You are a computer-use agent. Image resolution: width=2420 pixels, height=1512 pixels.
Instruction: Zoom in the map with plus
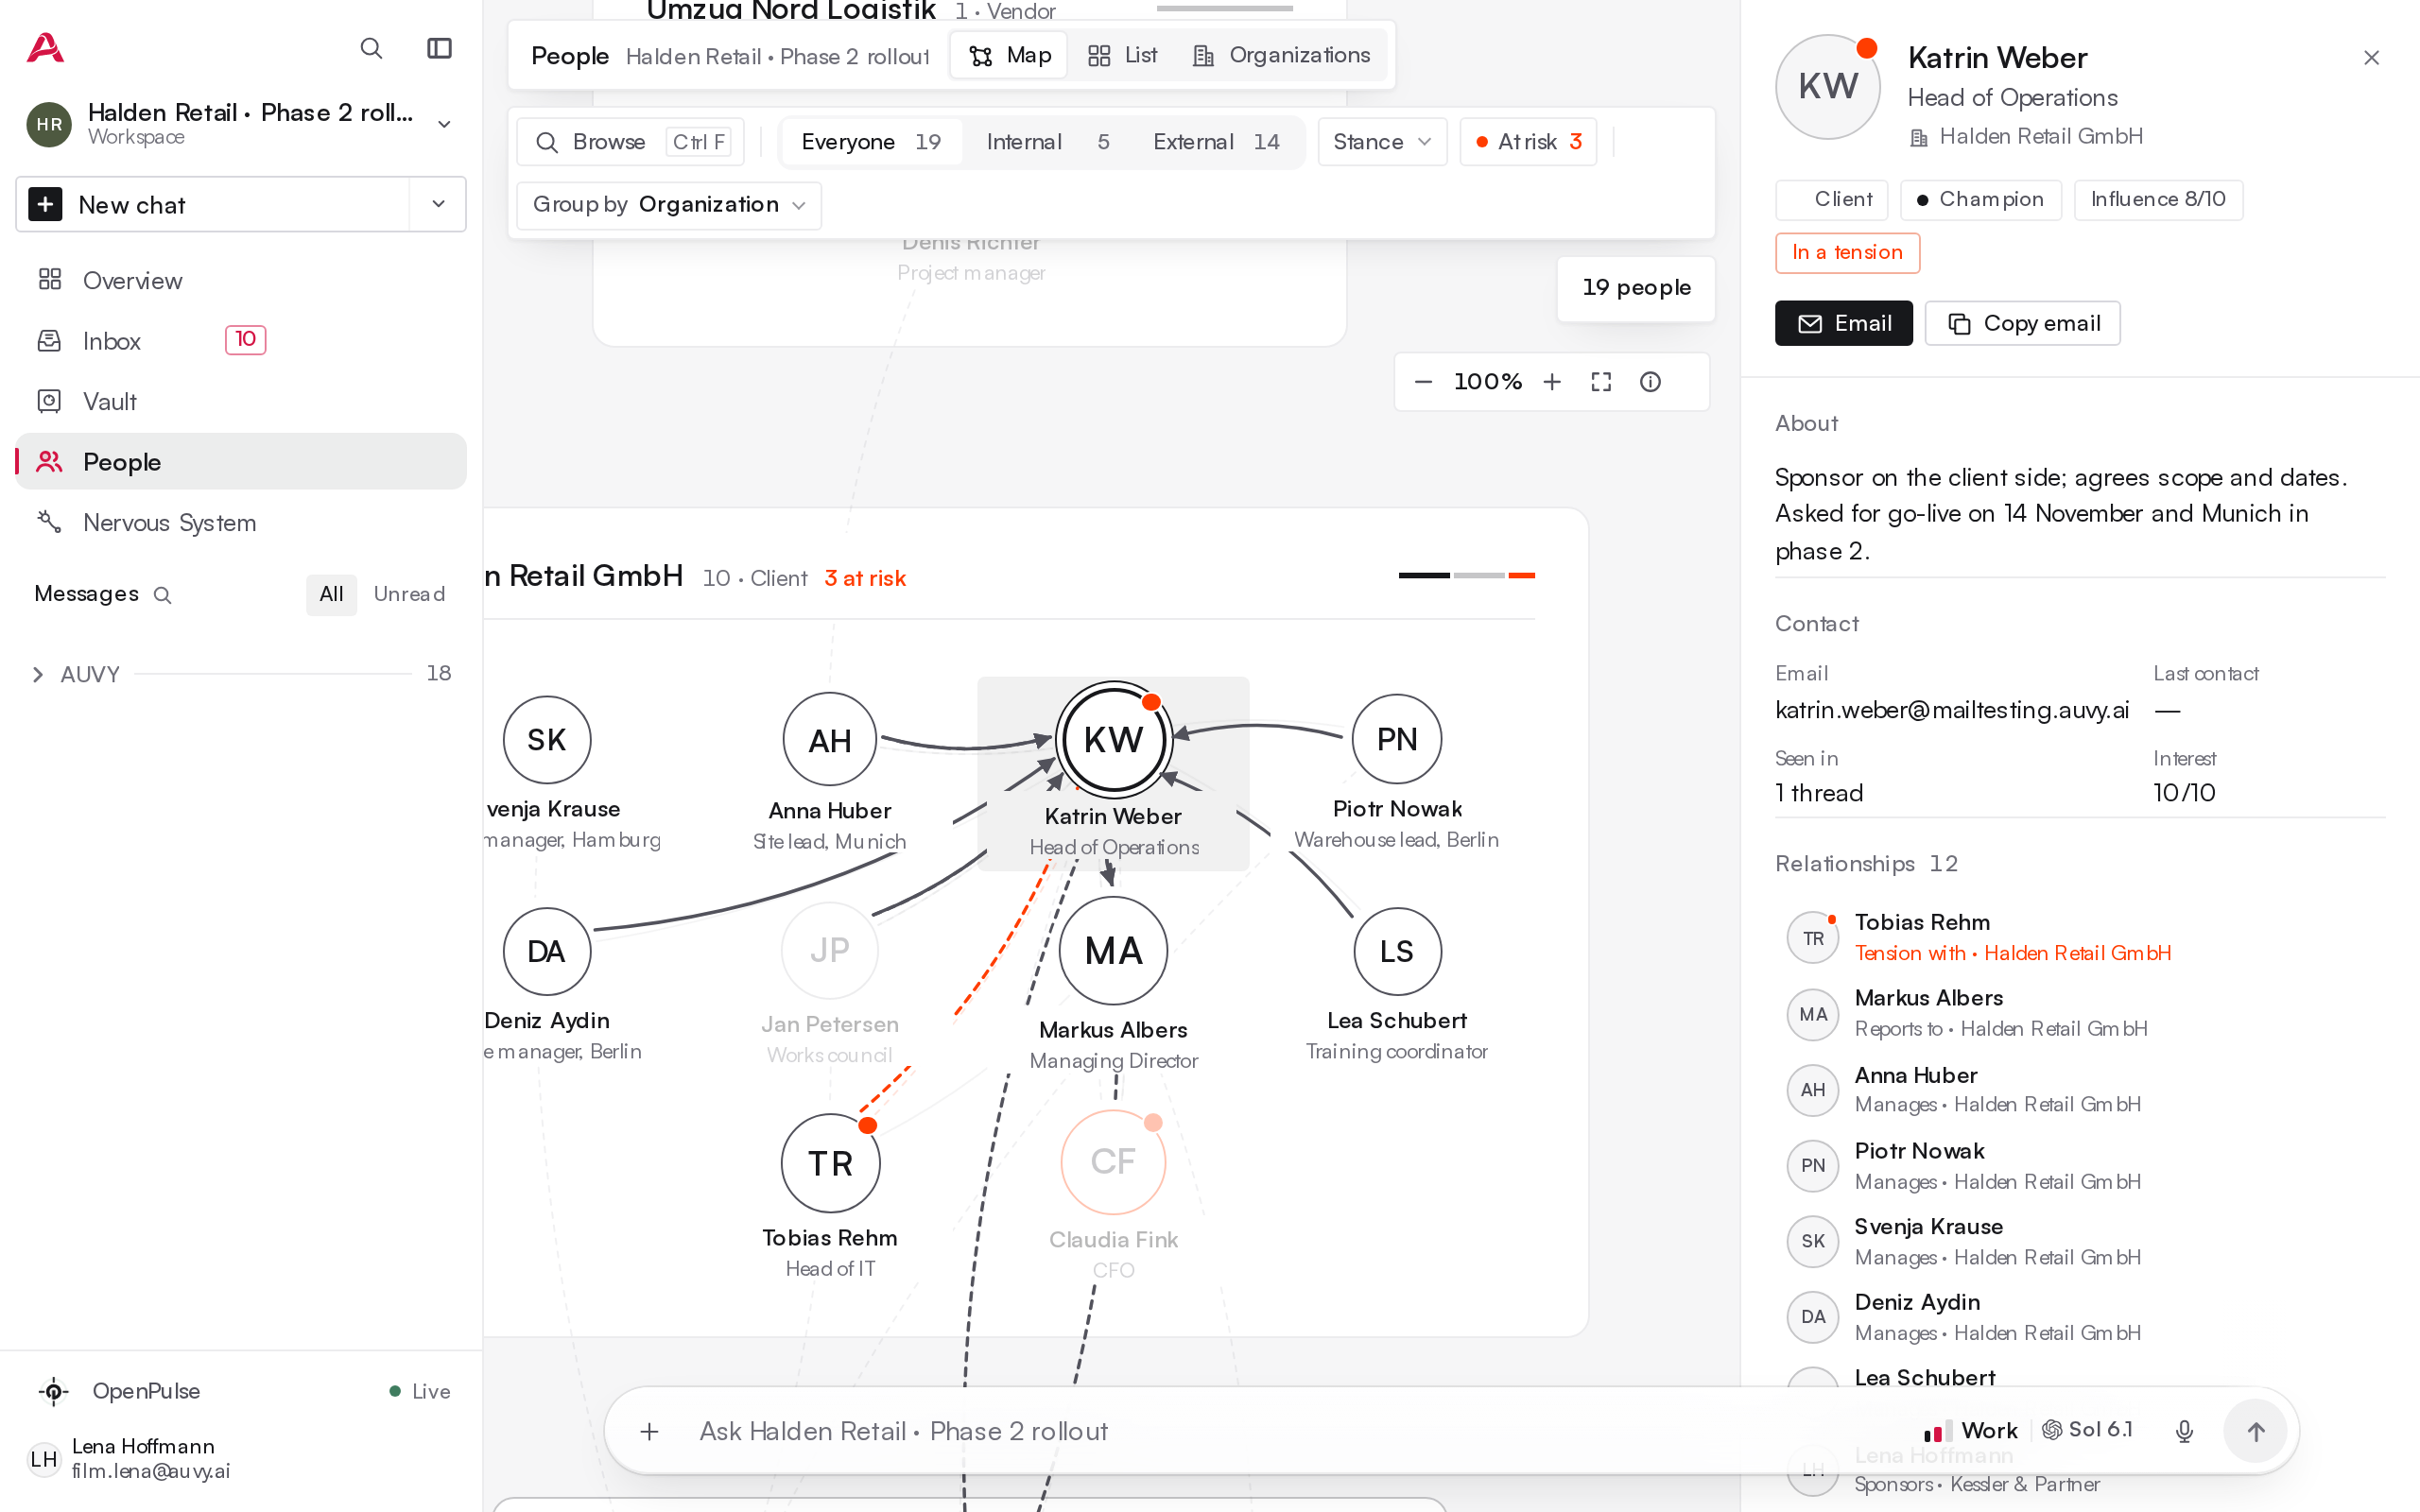(x=1552, y=382)
